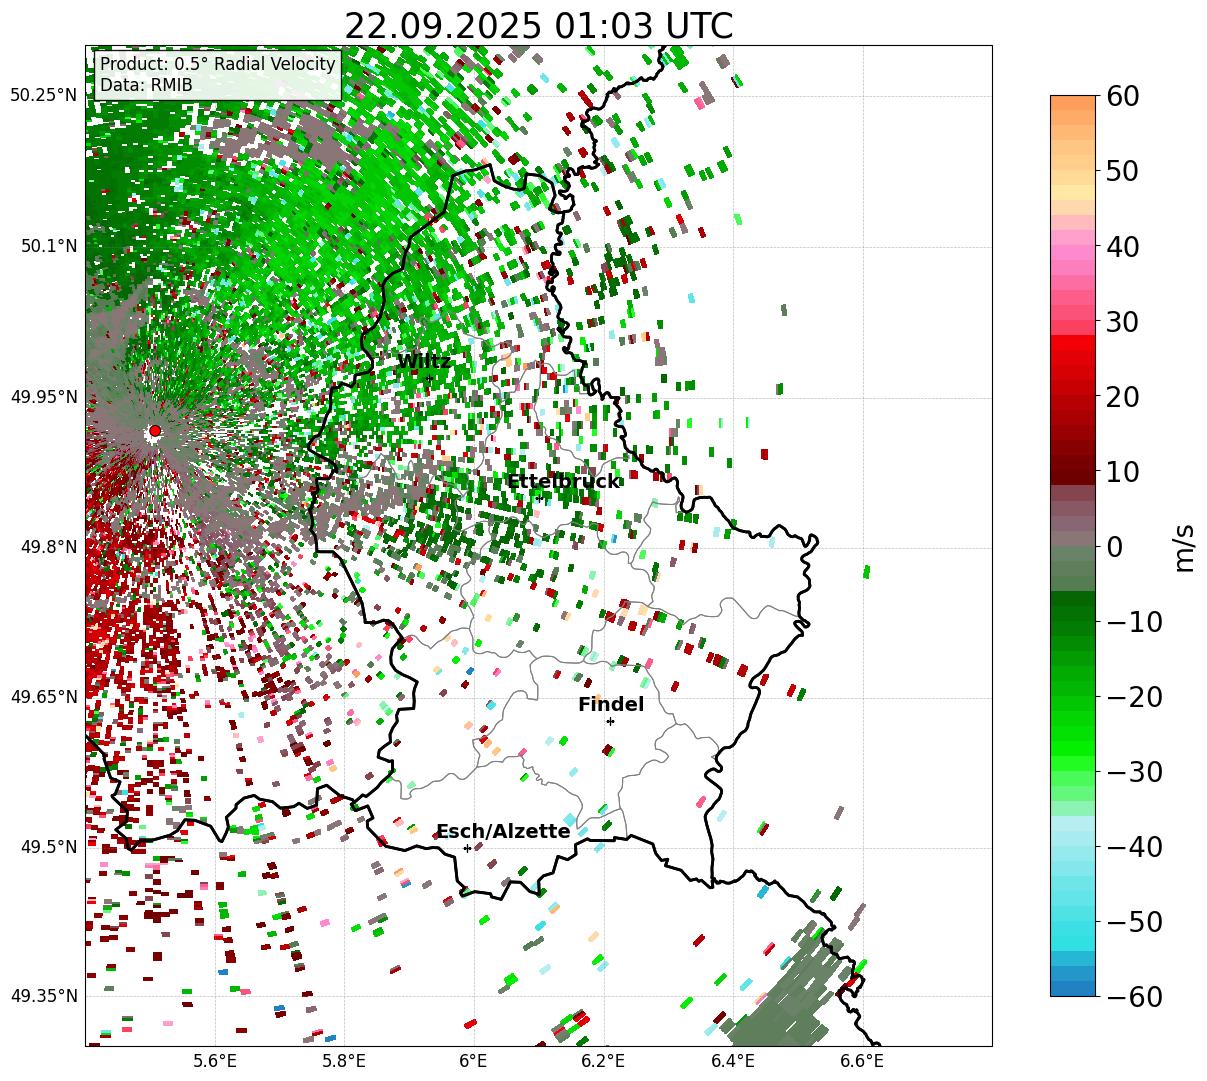Click the m/s colorbar unit label
1207x1081 pixels.
point(1185,546)
